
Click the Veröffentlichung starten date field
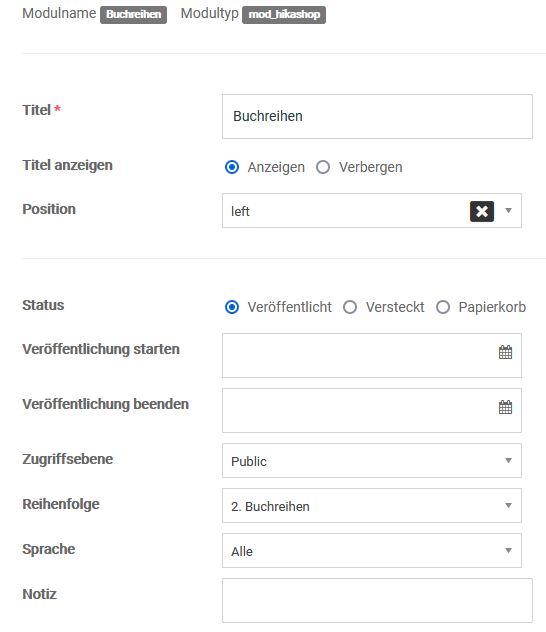tap(372, 356)
